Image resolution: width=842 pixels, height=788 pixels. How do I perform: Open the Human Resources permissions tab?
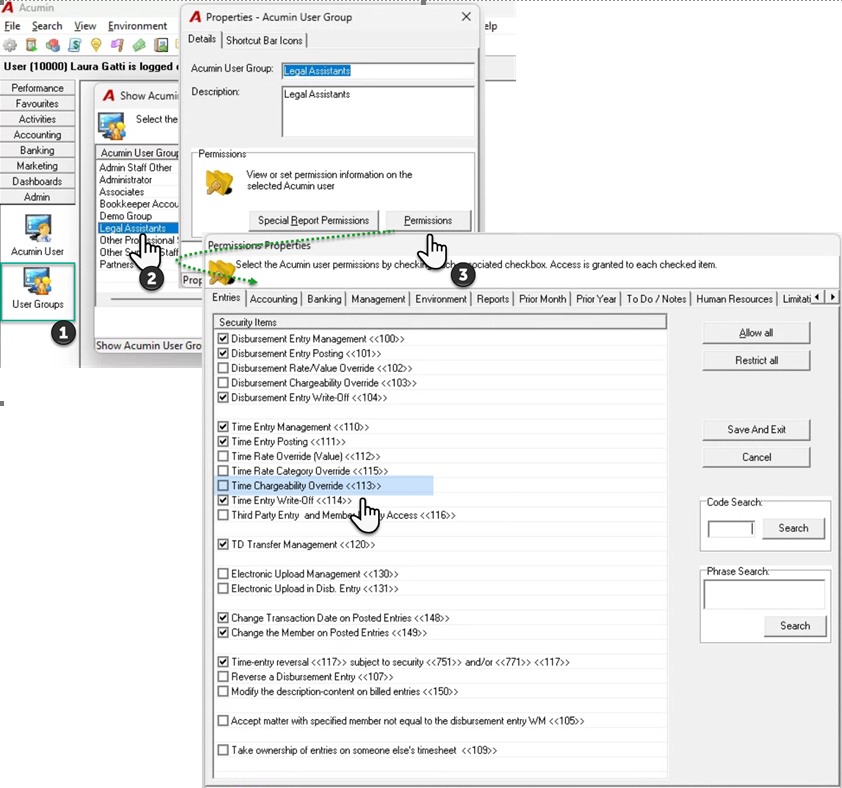pyautogui.click(x=734, y=299)
